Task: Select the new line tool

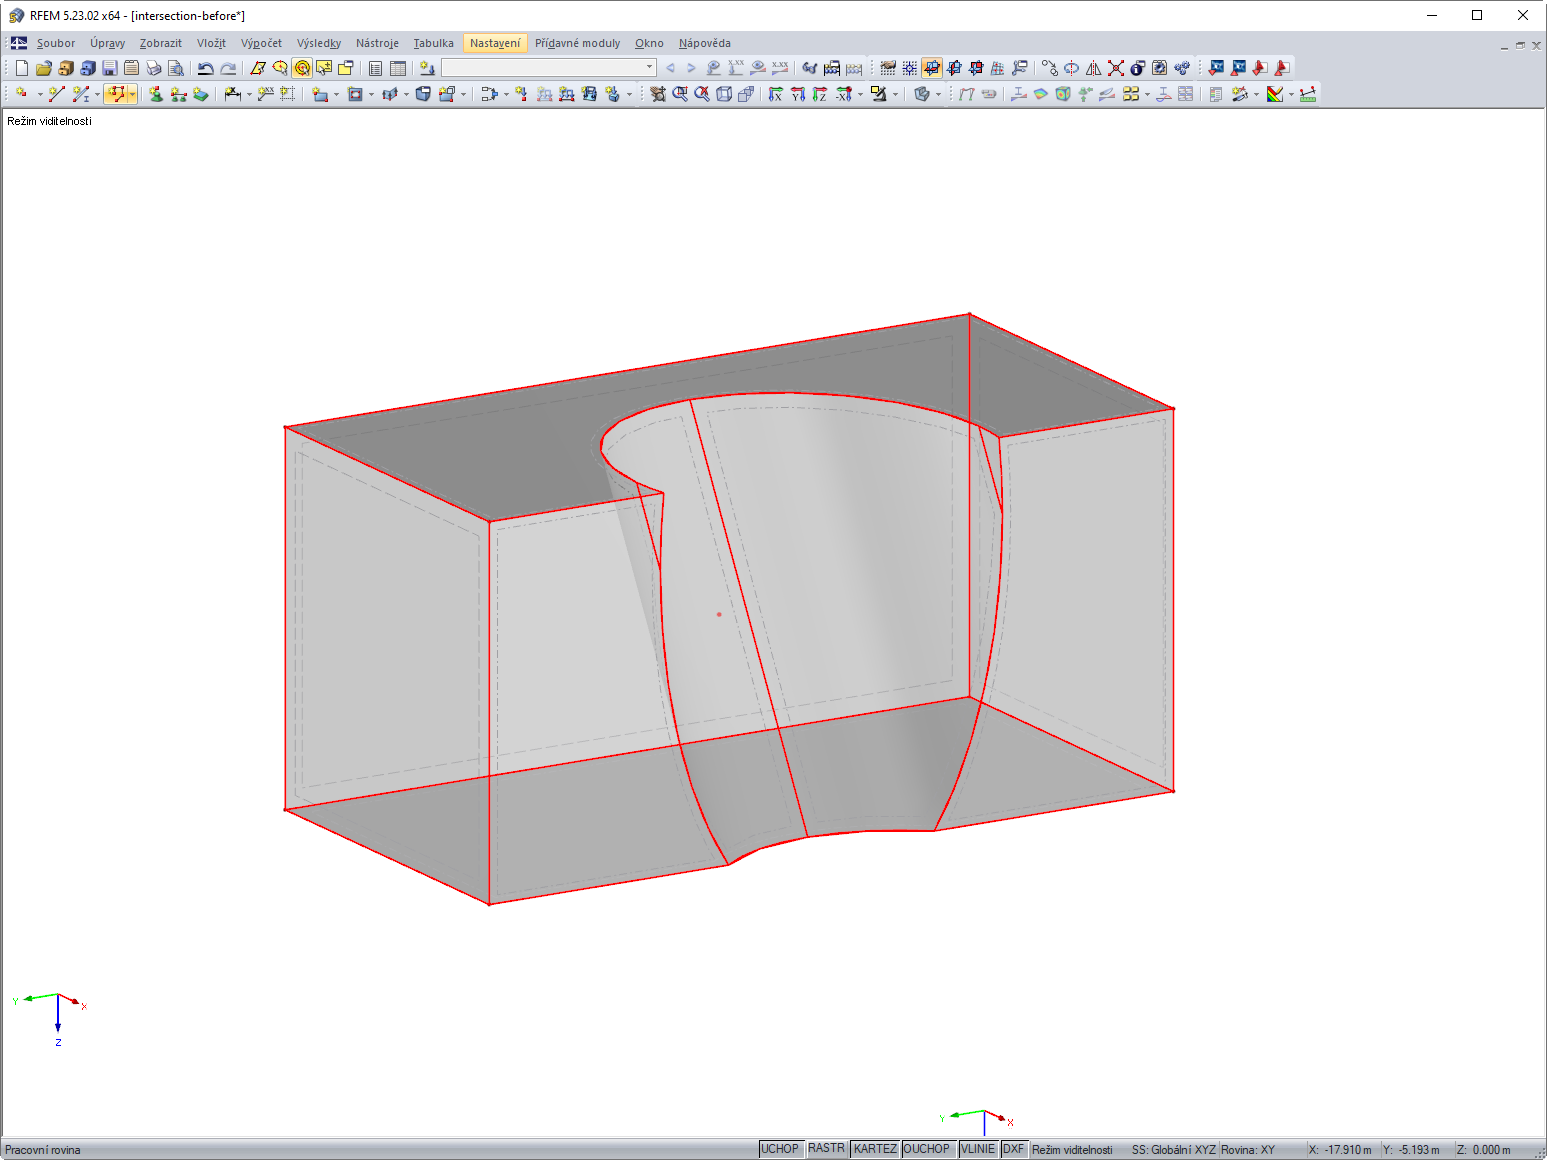Action: click(x=56, y=94)
